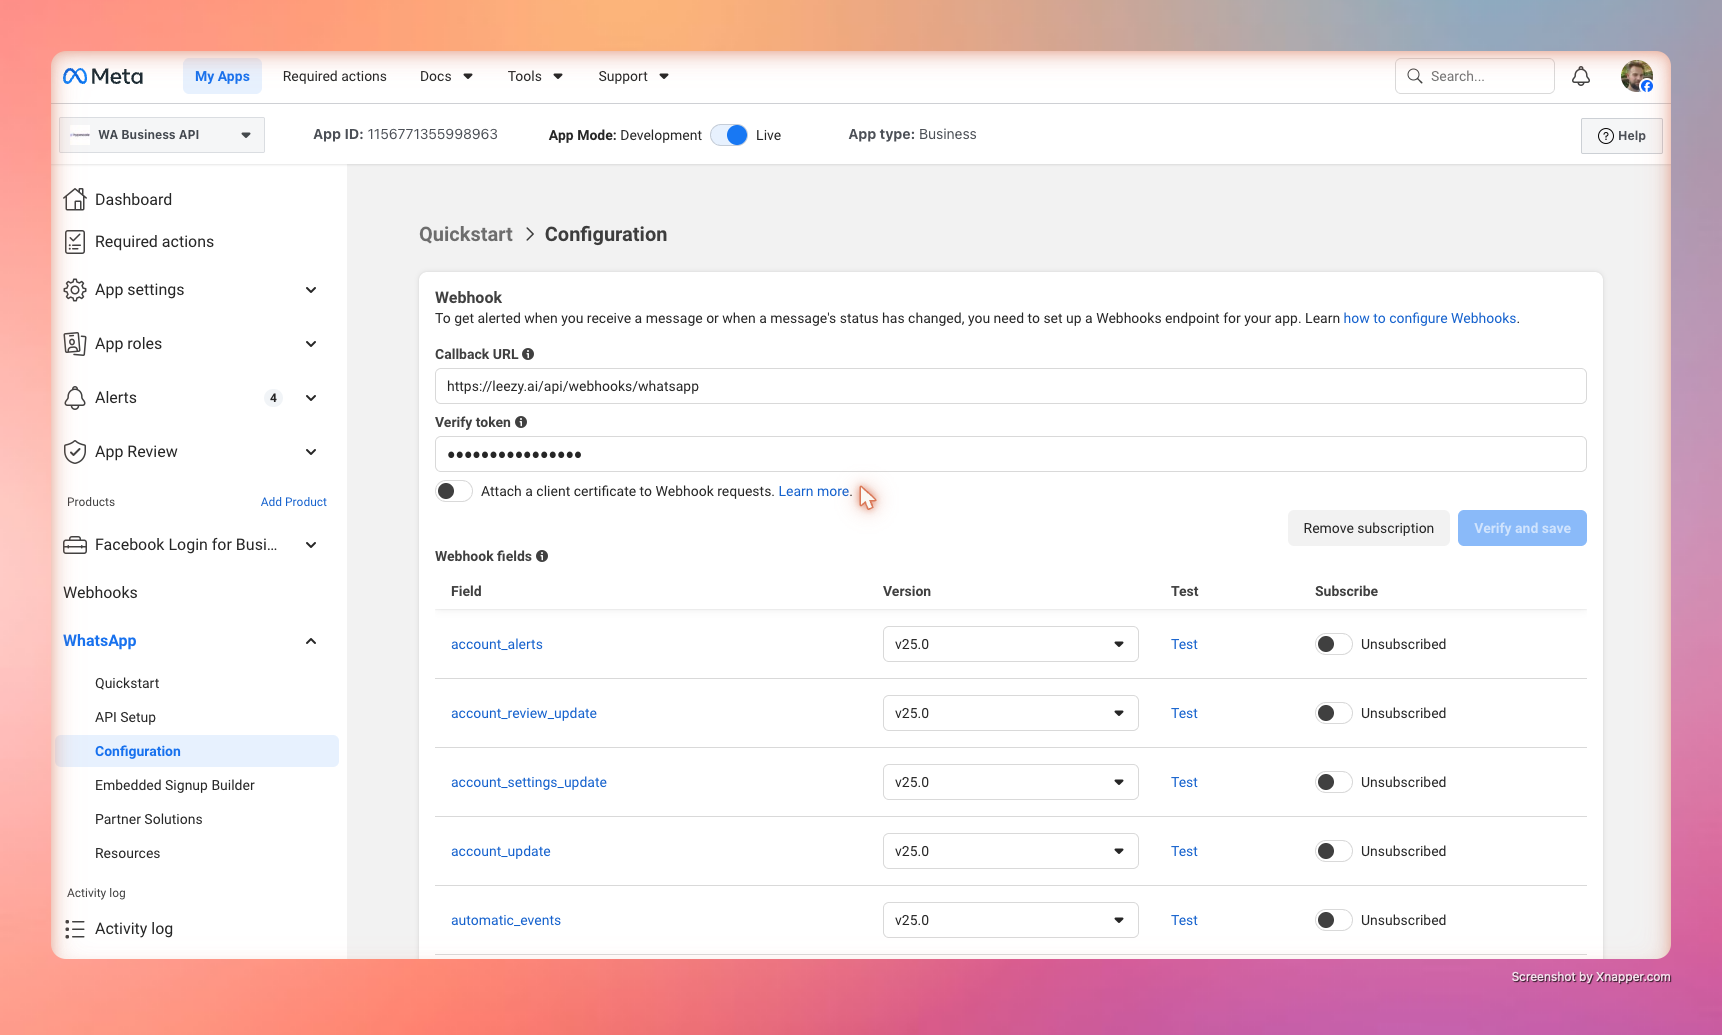
Task: Expand App roles section
Action: click(311, 344)
